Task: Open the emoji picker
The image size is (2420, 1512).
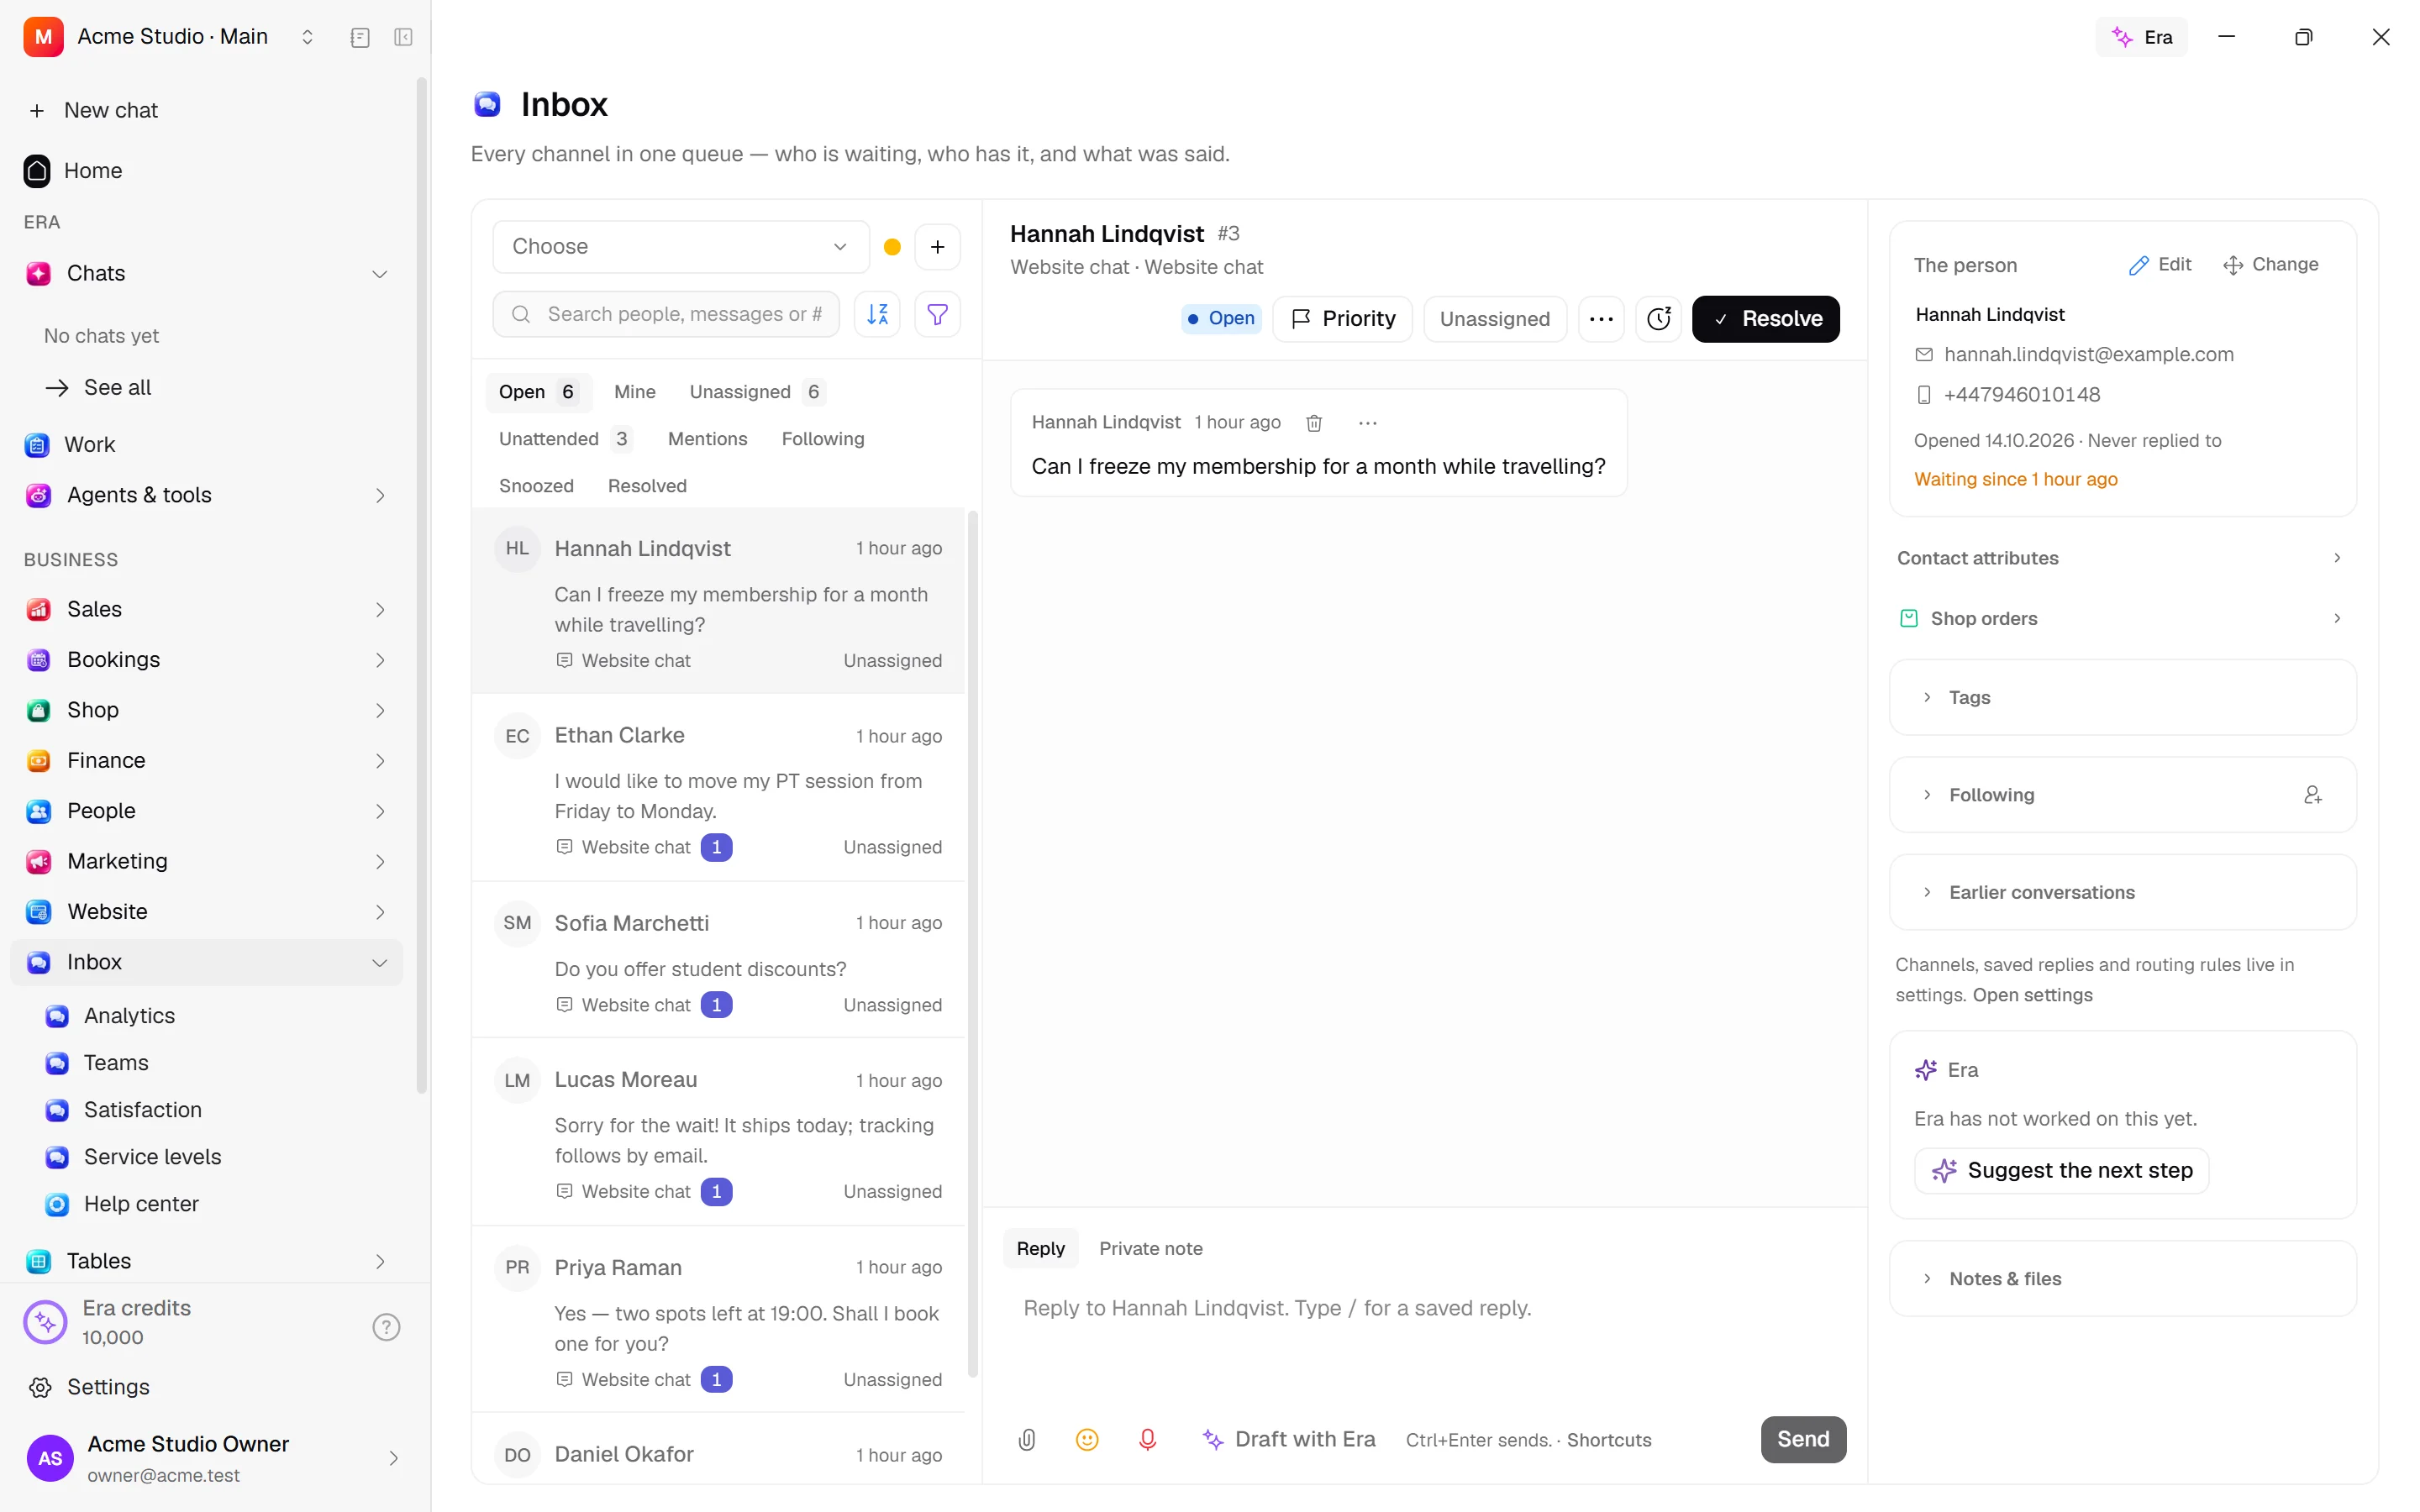Action: click(1086, 1439)
